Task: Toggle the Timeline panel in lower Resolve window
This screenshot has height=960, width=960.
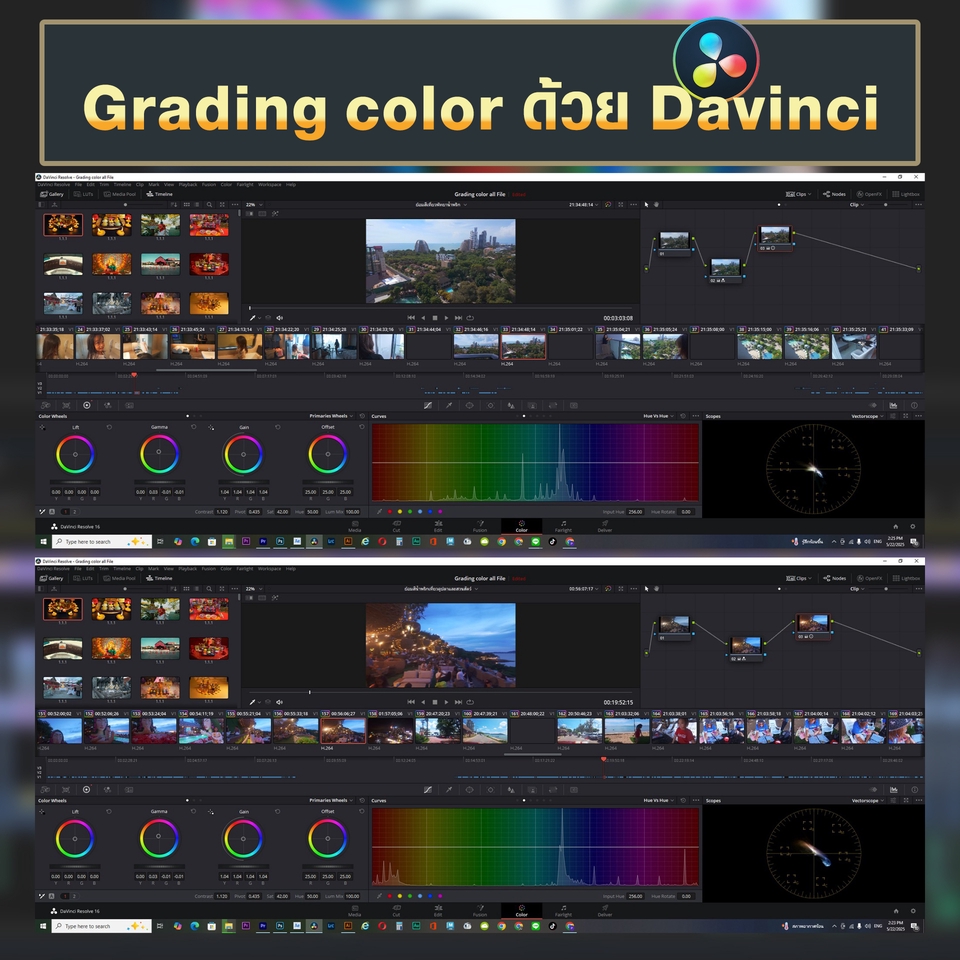Action: [x=159, y=578]
